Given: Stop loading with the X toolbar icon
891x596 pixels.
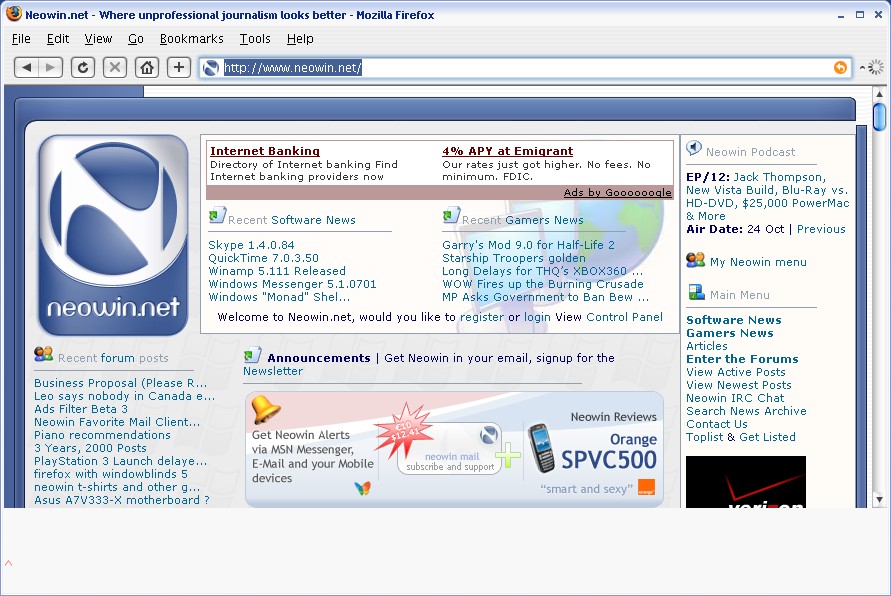Looking at the screenshot, I should 115,68.
